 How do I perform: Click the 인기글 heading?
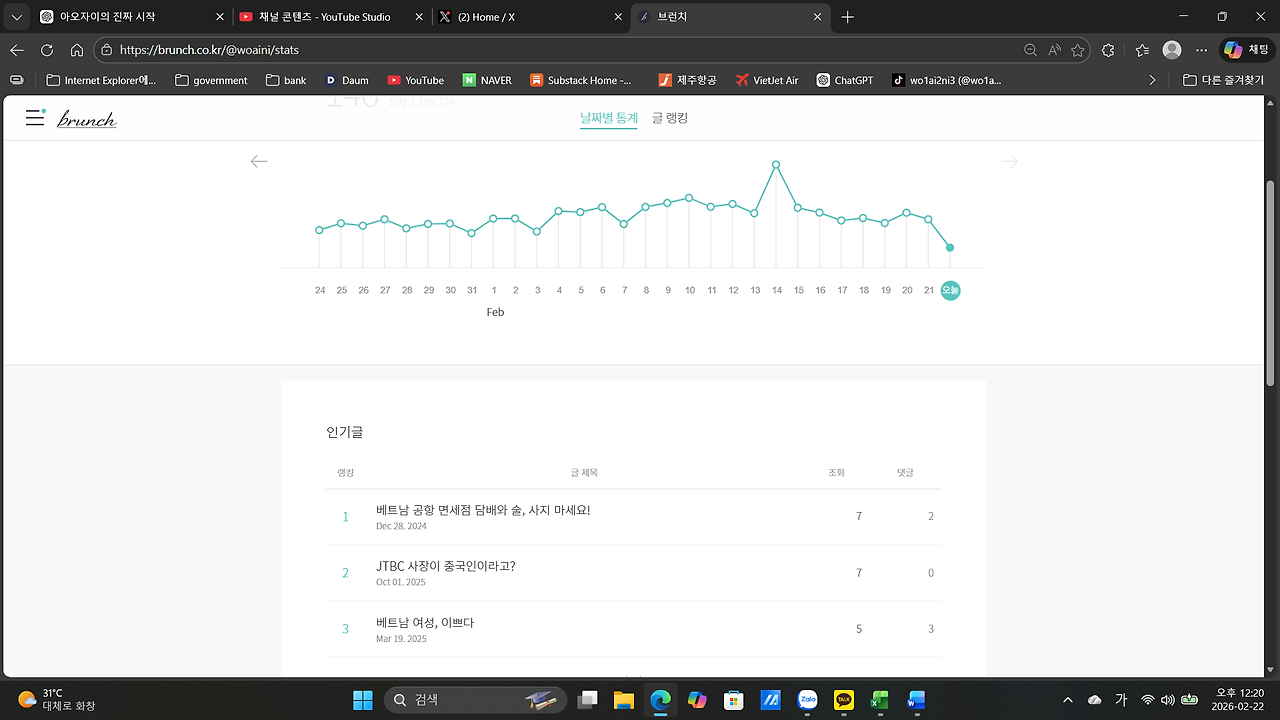click(345, 432)
